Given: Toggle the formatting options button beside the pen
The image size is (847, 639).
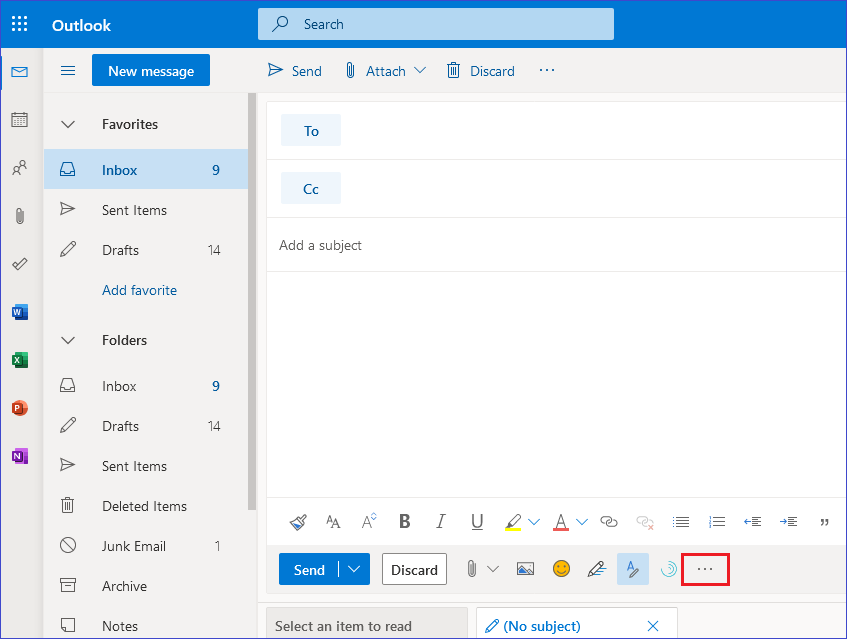Looking at the screenshot, I should tap(632, 569).
